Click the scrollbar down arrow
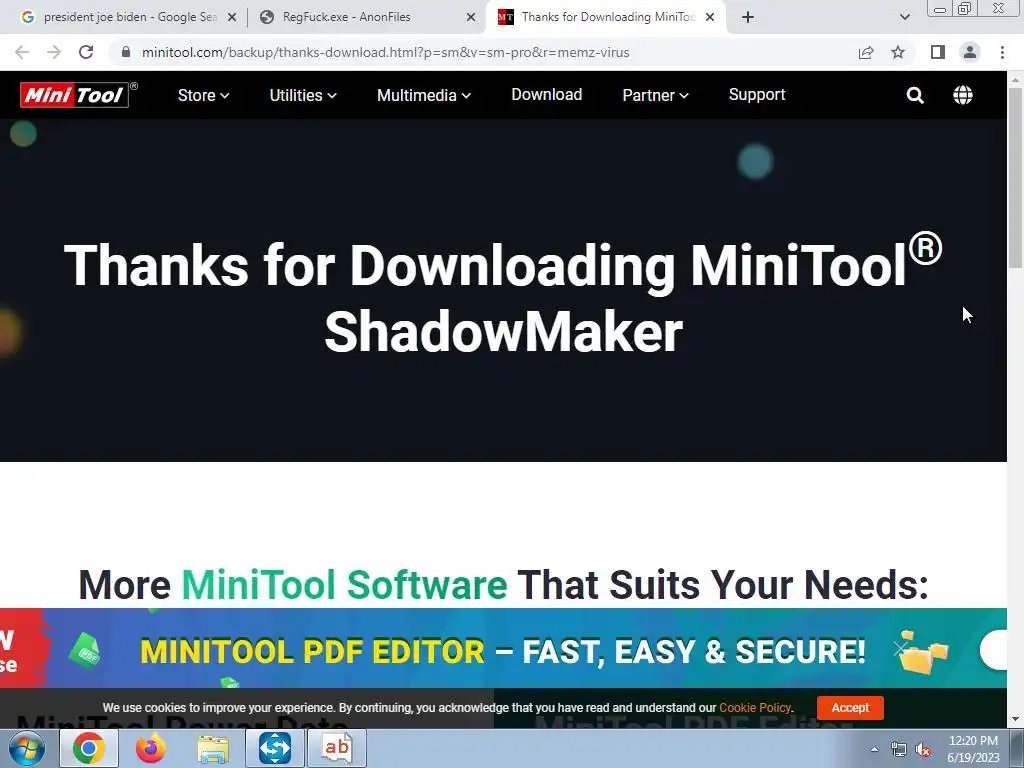 1015,719
